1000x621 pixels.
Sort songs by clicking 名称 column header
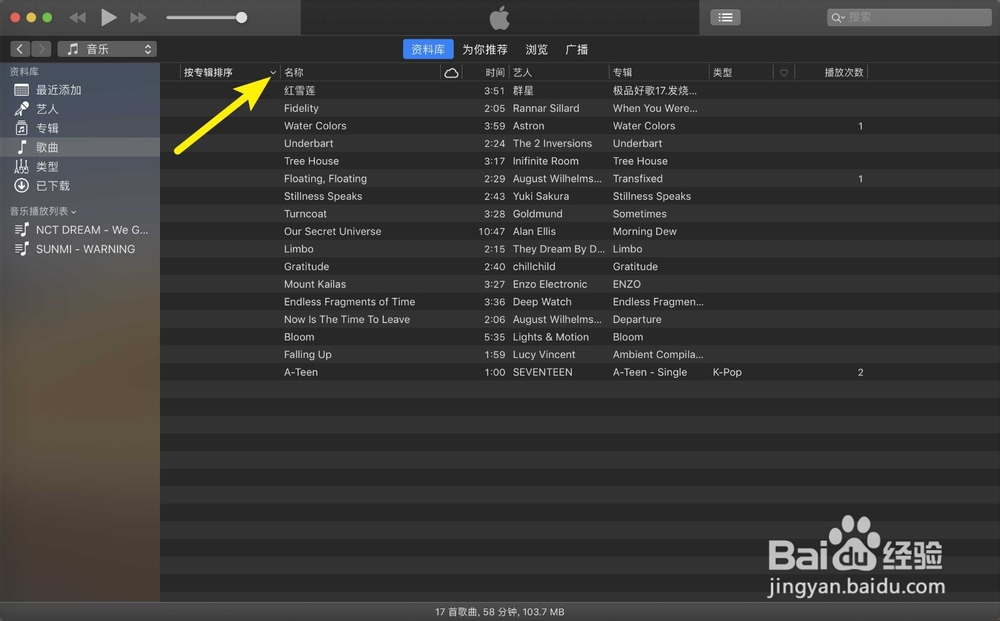click(293, 72)
